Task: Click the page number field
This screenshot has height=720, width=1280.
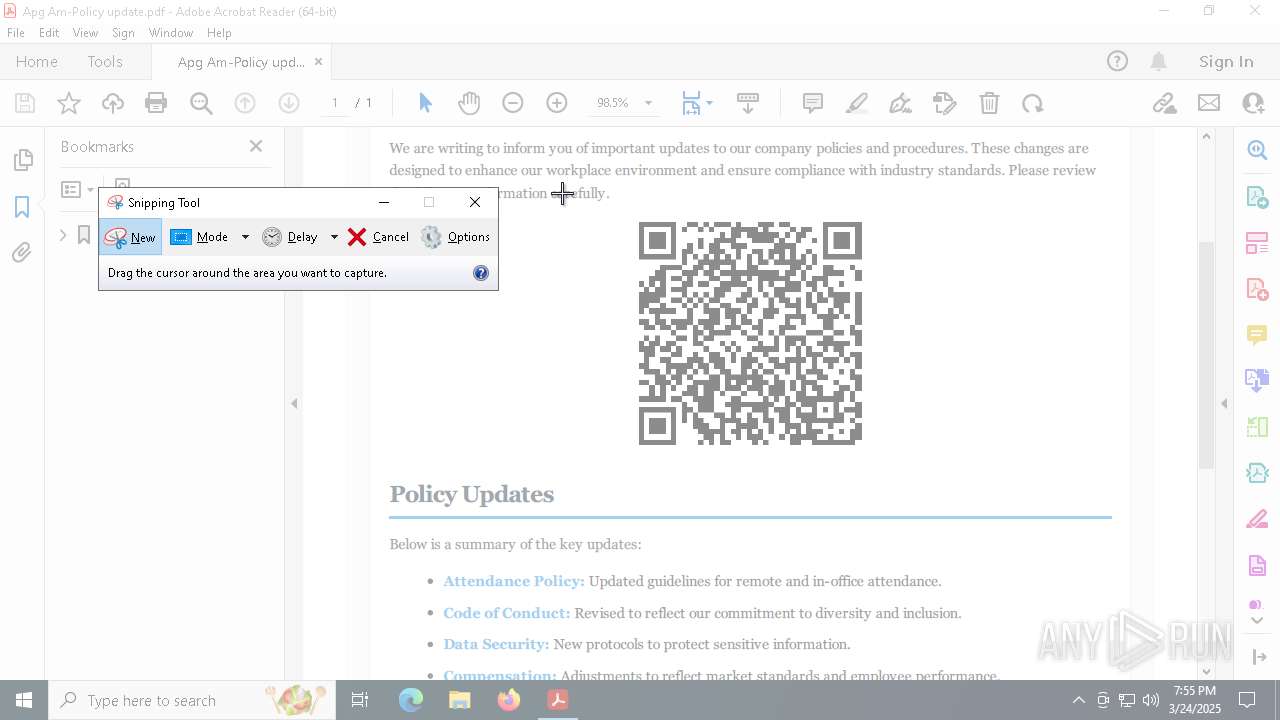Action: (x=335, y=103)
